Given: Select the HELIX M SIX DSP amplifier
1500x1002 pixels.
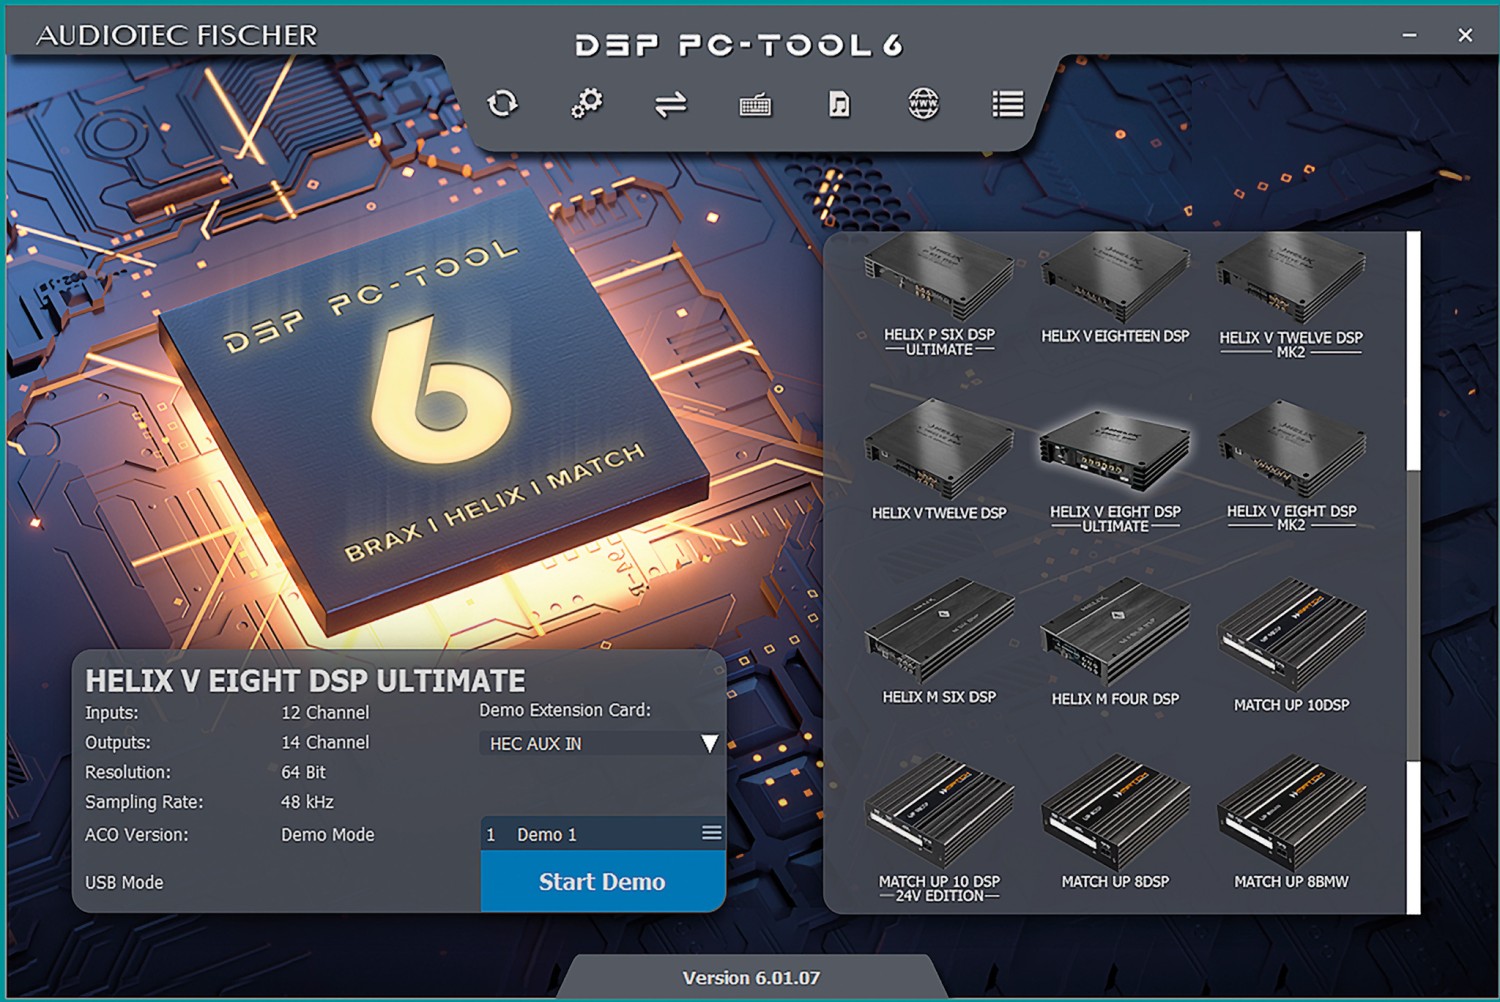Looking at the screenshot, I should [x=939, y=642].
